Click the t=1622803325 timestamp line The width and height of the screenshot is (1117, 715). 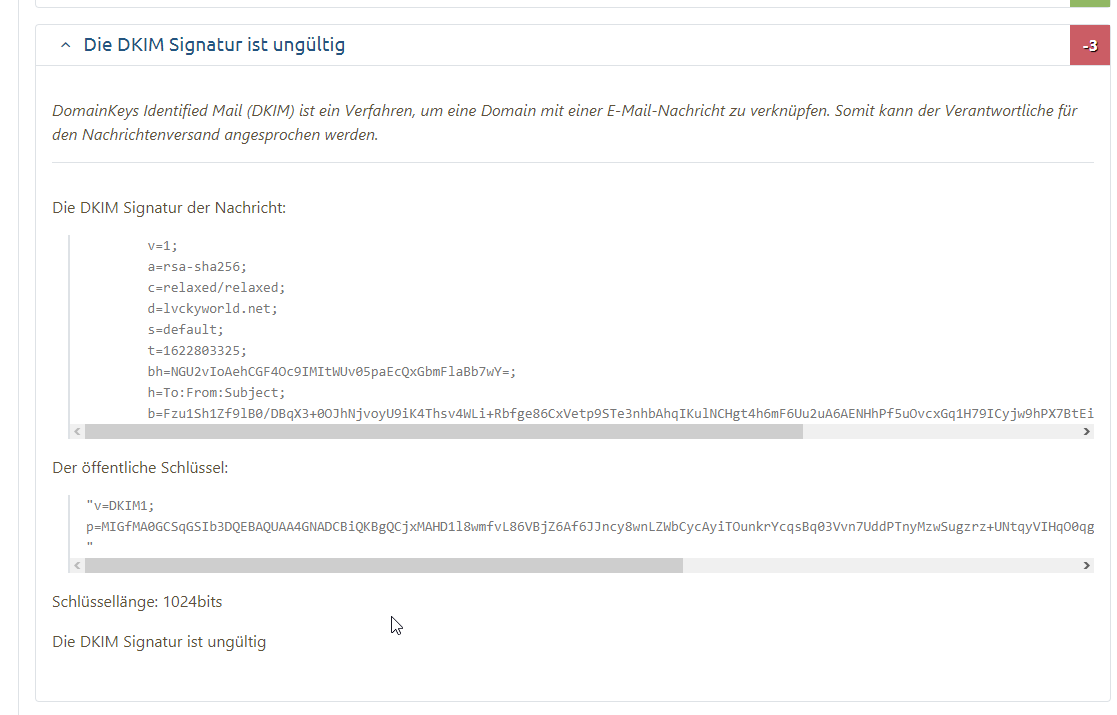click(196, 350)
